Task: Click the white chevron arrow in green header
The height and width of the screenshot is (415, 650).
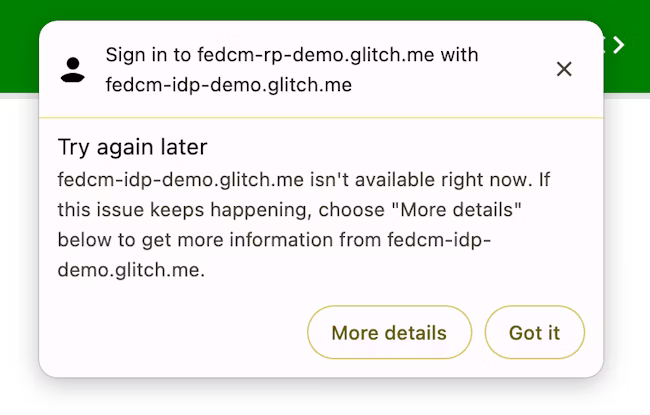Action: [x=619, y=45]
